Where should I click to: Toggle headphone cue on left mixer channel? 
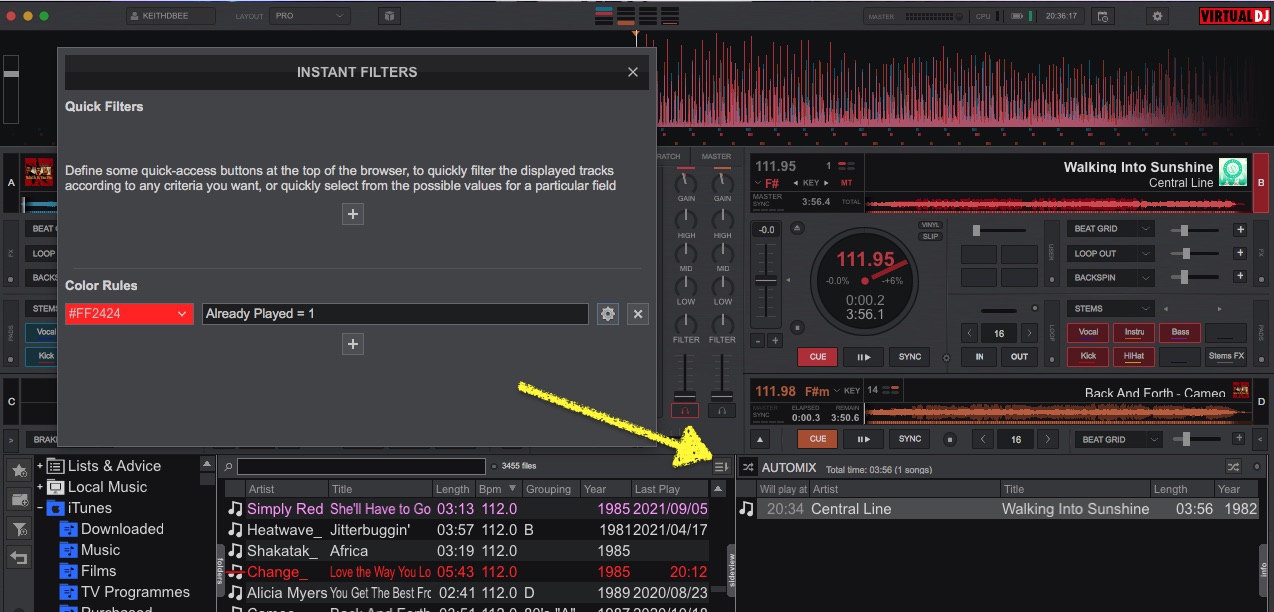[685, 410]
